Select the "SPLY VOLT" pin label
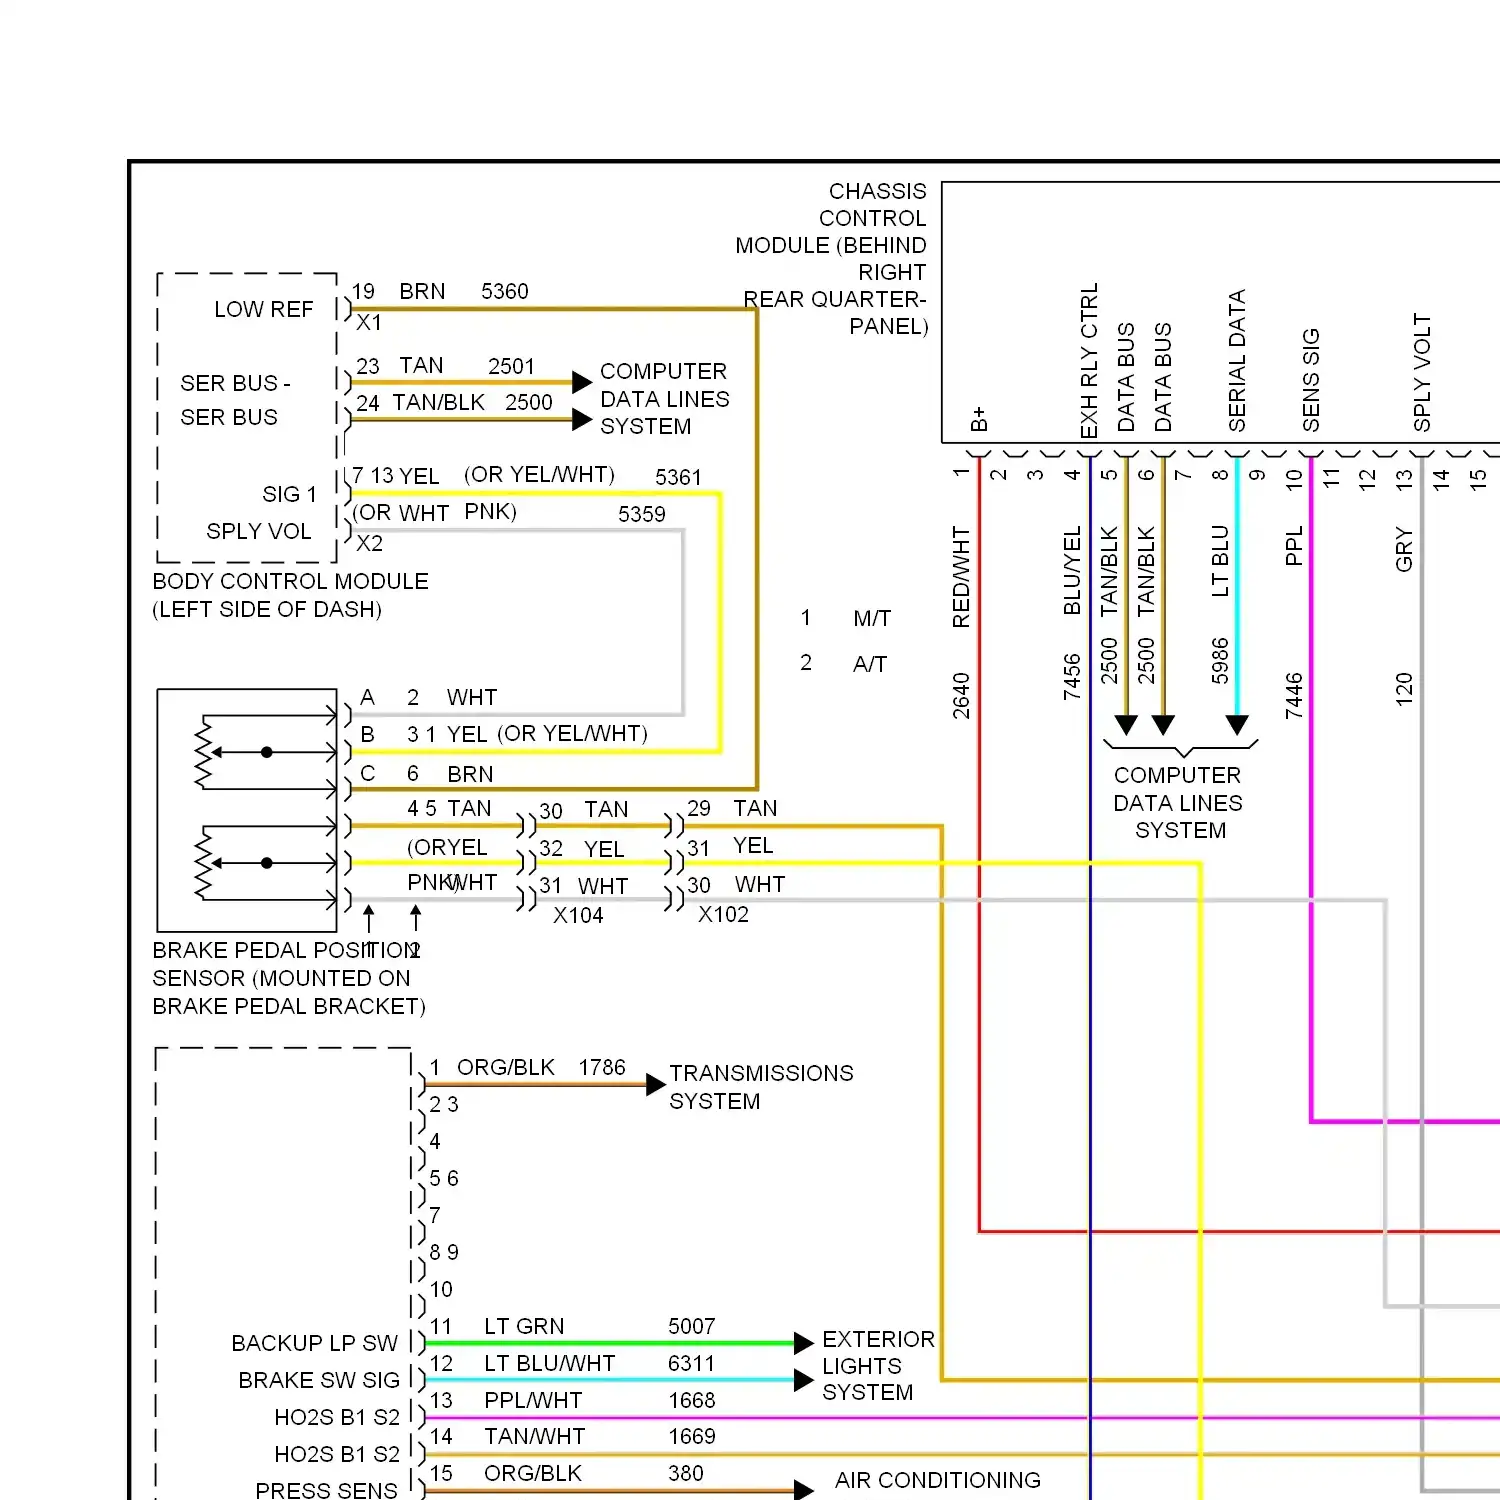 tap(1422, 373)
